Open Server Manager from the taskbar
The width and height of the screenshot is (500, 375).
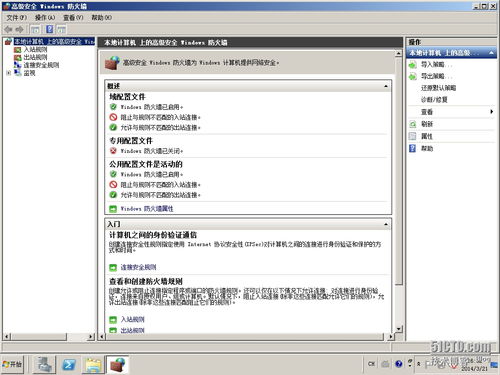[x=44, y=364]
